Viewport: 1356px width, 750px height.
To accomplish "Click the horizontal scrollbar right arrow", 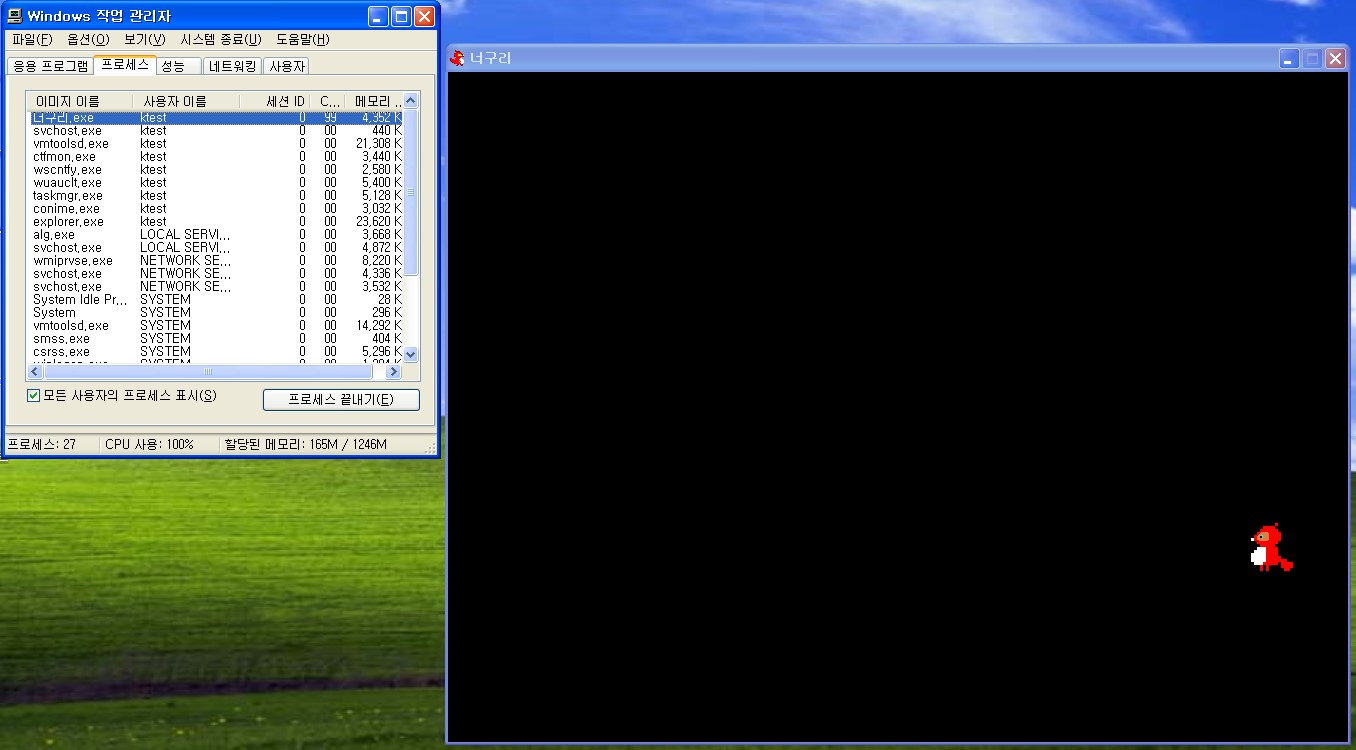I will click(393, 371).
